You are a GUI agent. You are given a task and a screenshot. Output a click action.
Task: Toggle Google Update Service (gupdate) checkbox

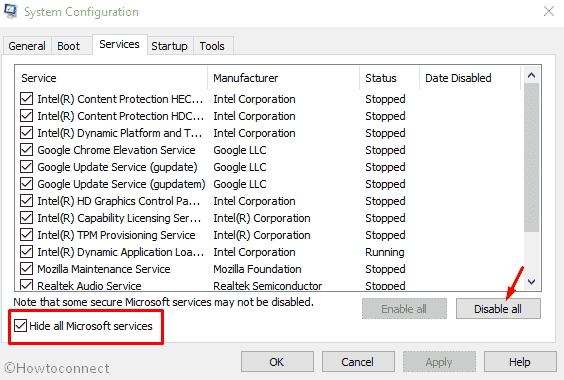(27, 167)
